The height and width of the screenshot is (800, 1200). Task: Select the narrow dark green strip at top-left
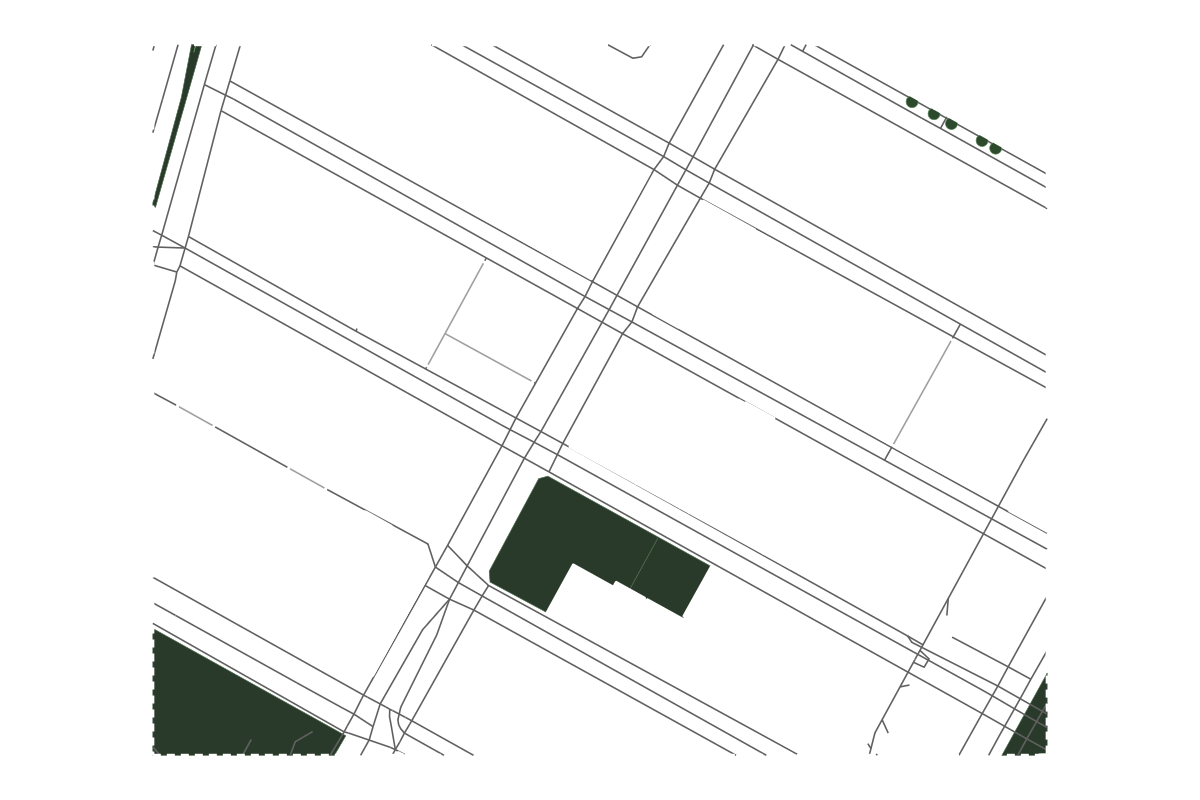178,125
